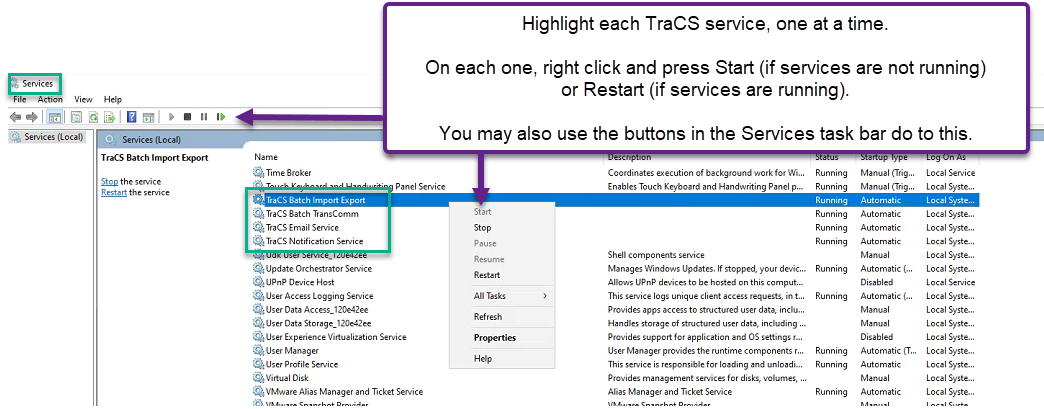Choose Restart from the context menu

point(487,275)
